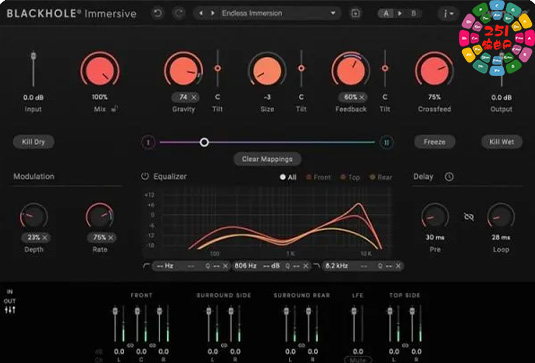The width and height of the screenshot is (535, 363).
Task: Toggle the Kill Wet button
Action: coord(502,142)
